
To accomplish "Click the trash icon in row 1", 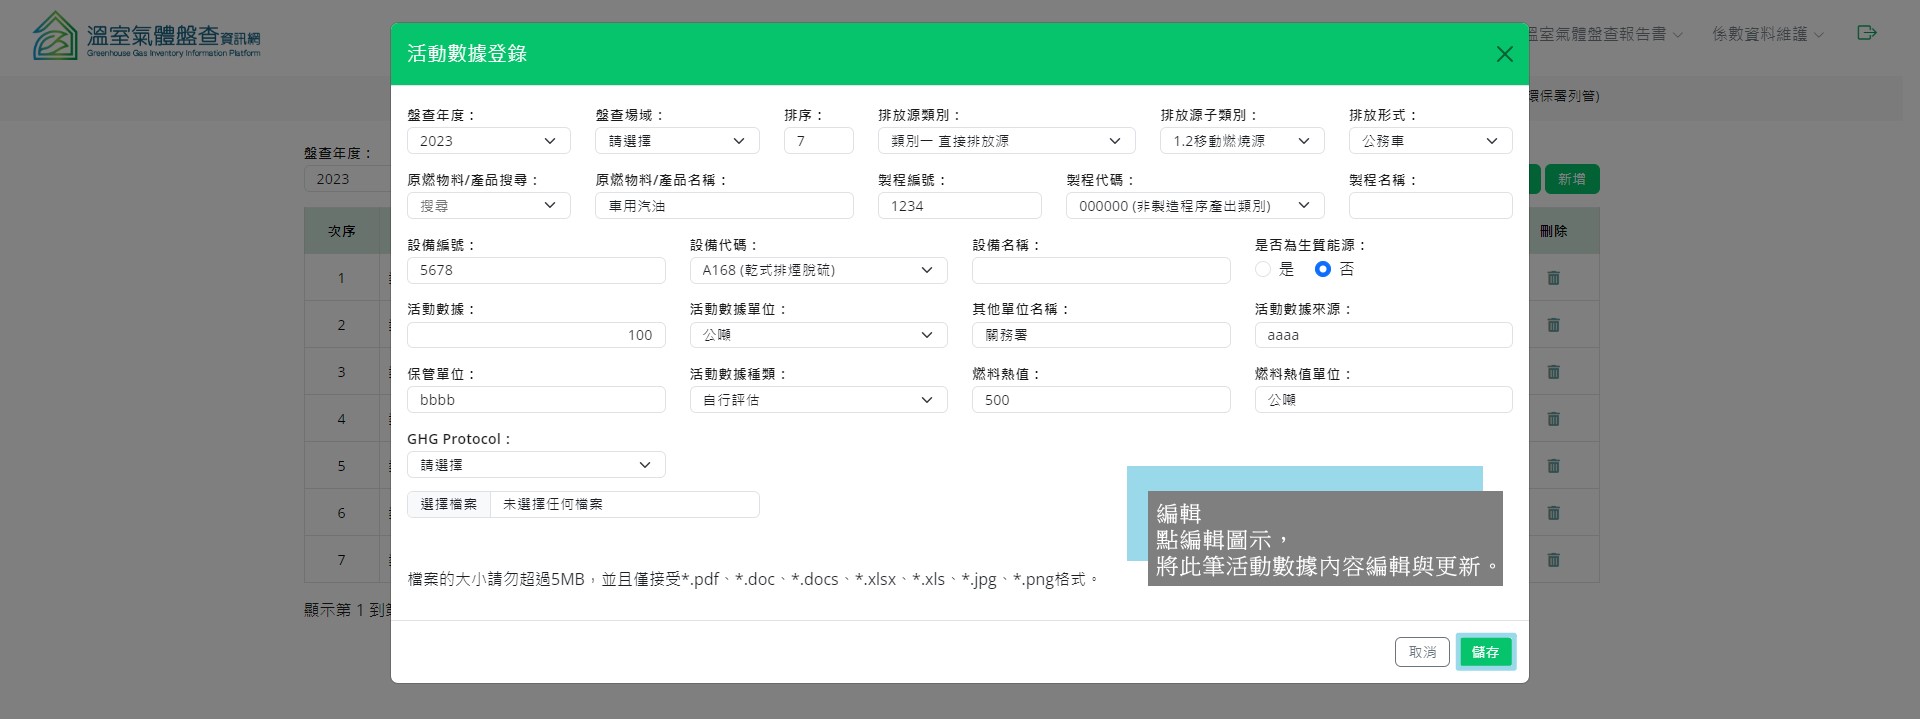I will pos(1553,278).
